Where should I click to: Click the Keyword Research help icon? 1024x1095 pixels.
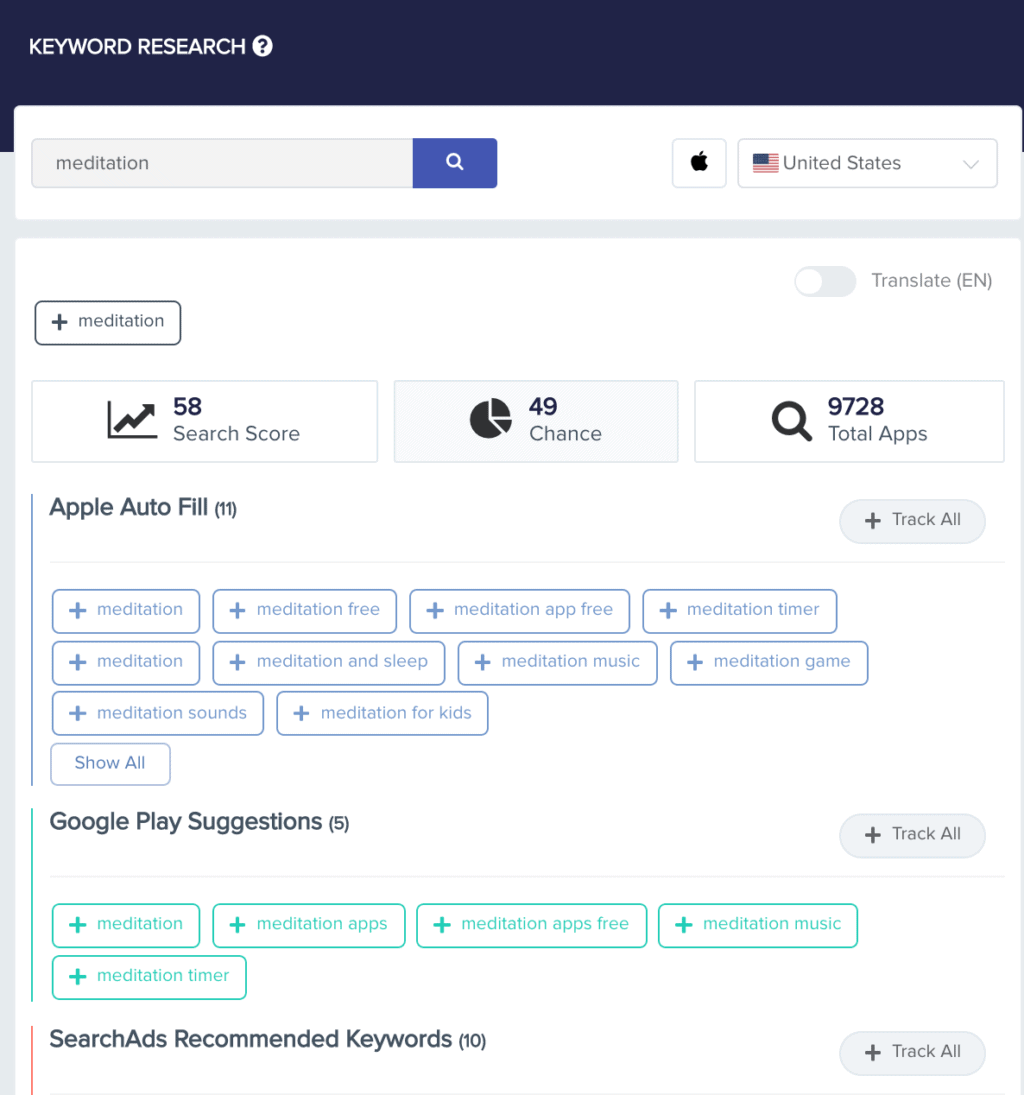(x=262, y=46)
